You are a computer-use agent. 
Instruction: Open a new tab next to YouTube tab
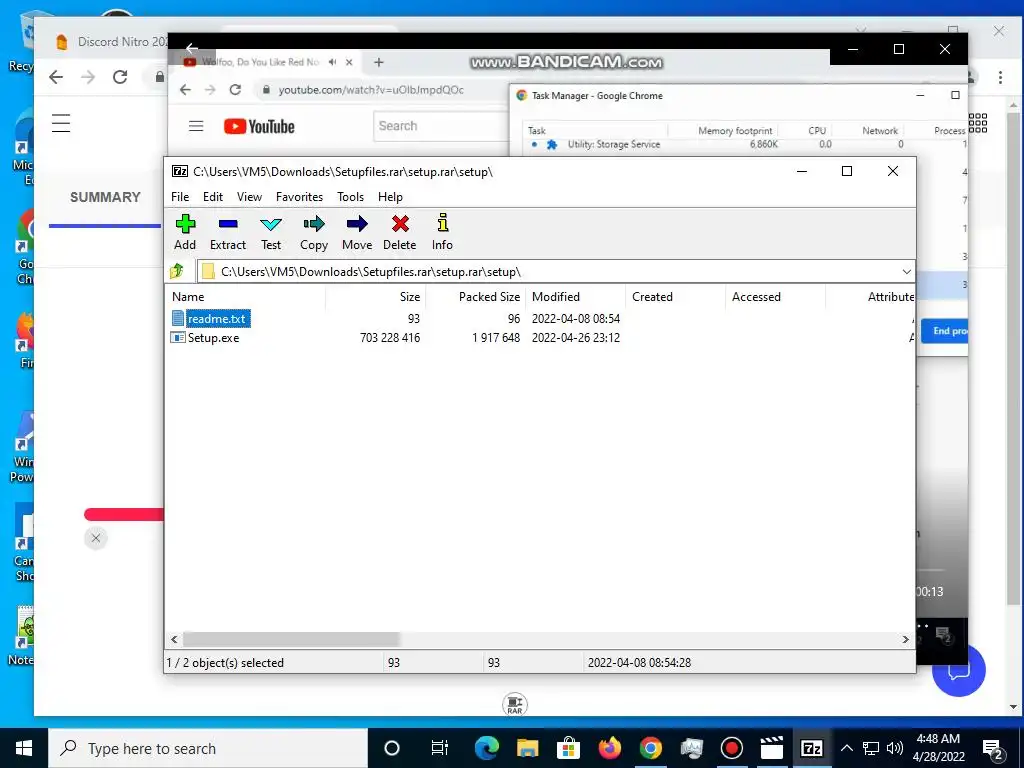(x=379, y=62)
